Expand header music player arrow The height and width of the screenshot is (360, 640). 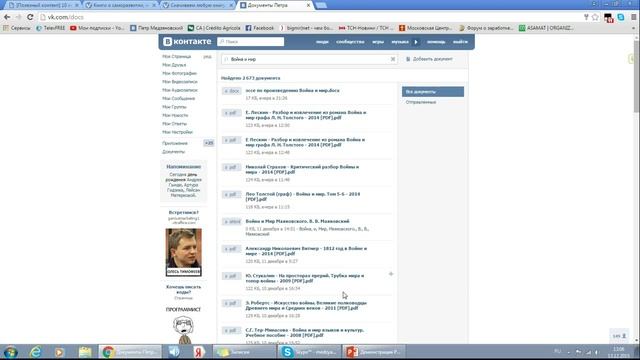point(416,42)
